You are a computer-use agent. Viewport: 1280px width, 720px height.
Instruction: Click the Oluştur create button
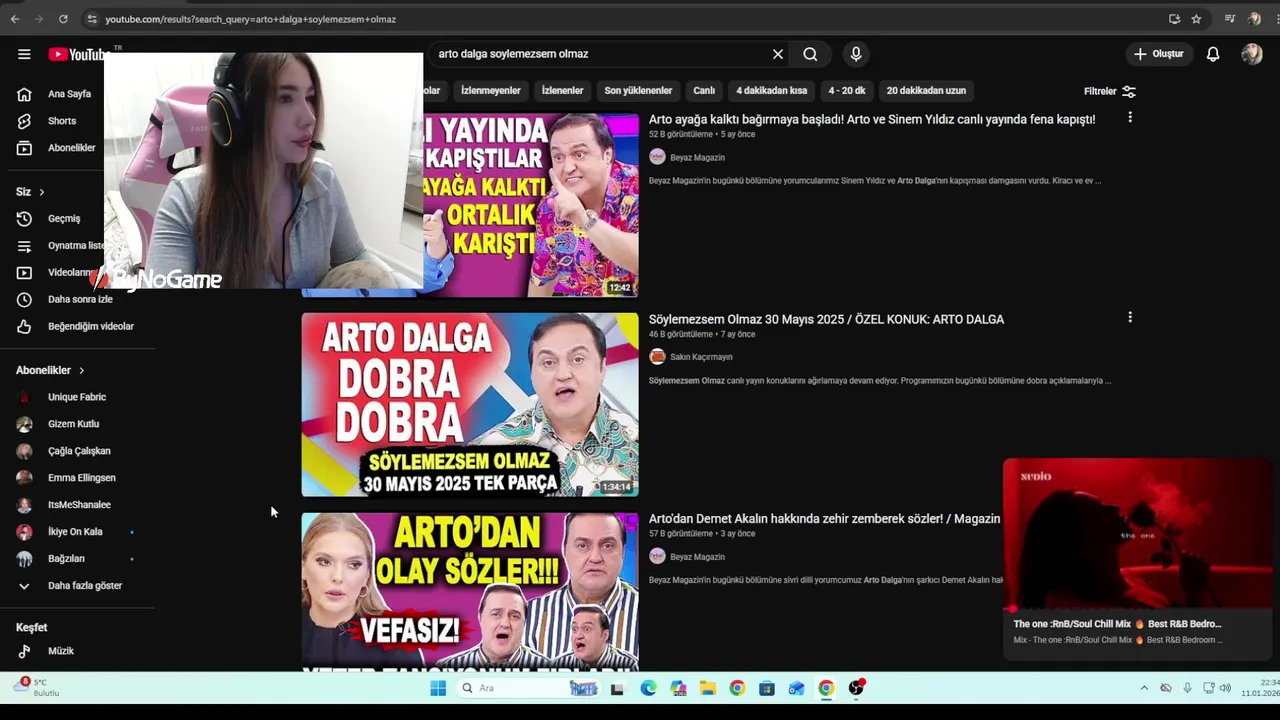(1158, 54)
